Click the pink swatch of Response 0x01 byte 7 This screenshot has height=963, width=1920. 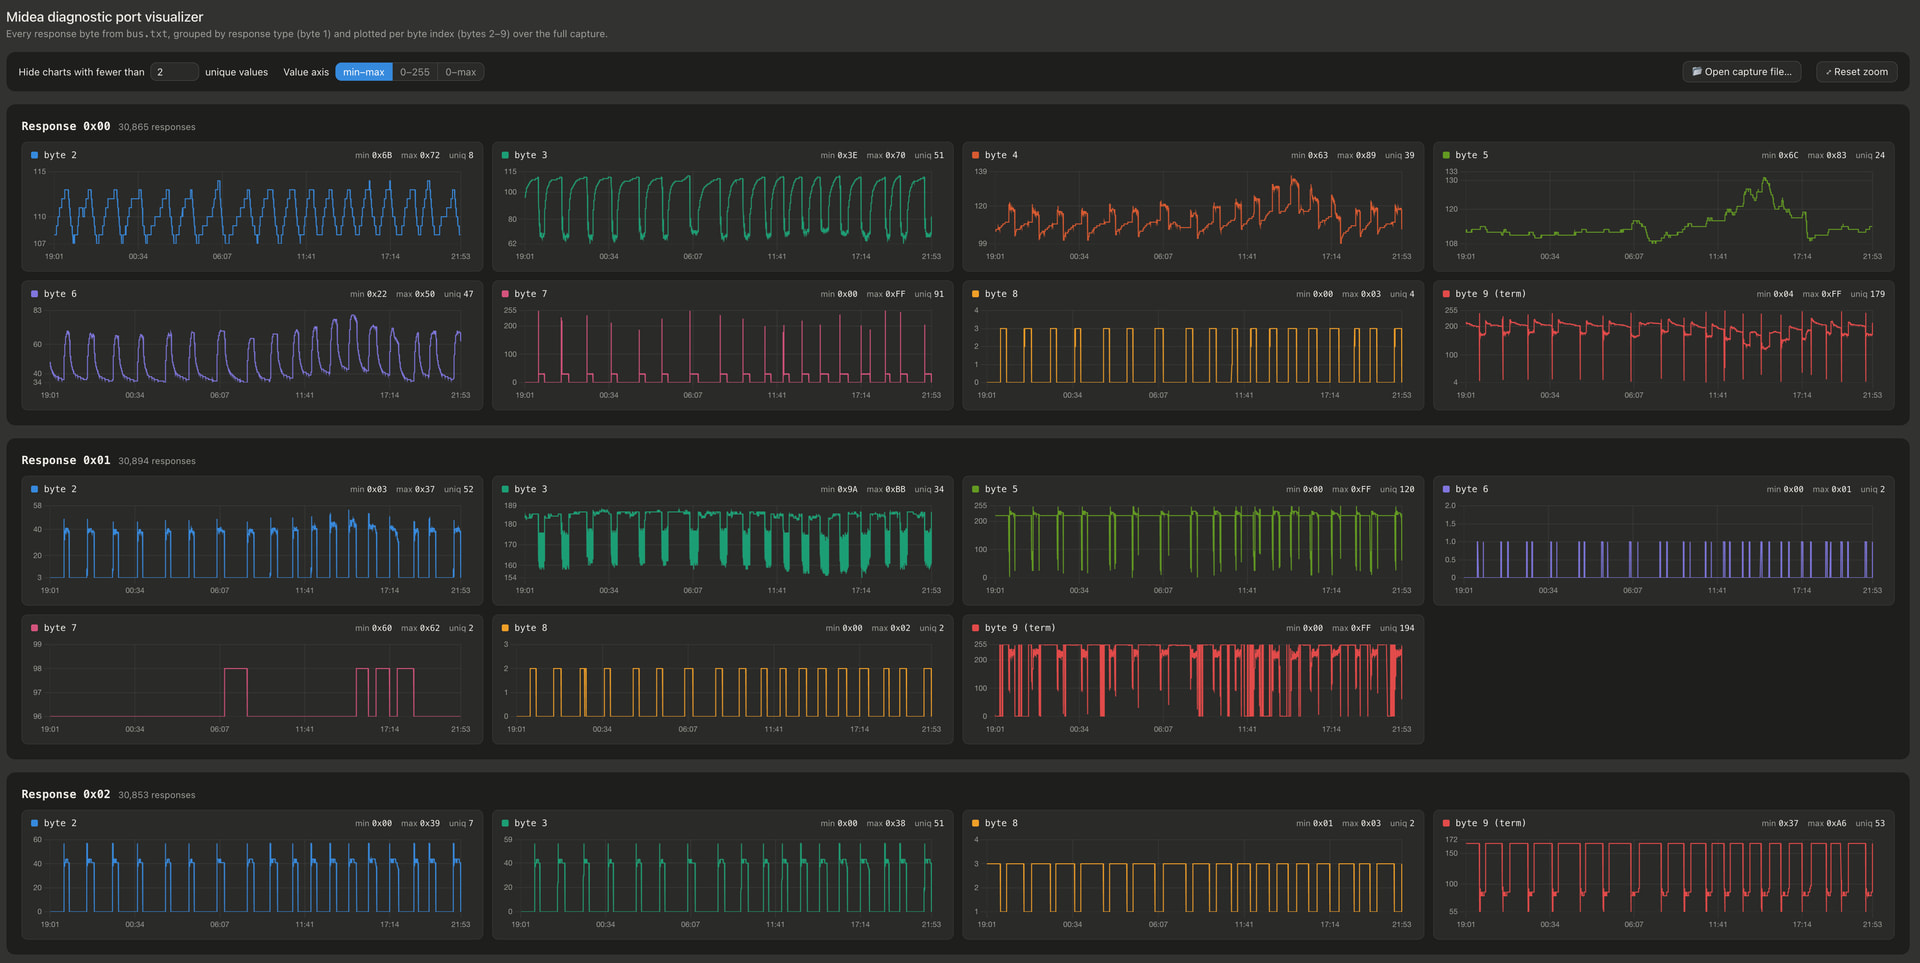(35, 628)
